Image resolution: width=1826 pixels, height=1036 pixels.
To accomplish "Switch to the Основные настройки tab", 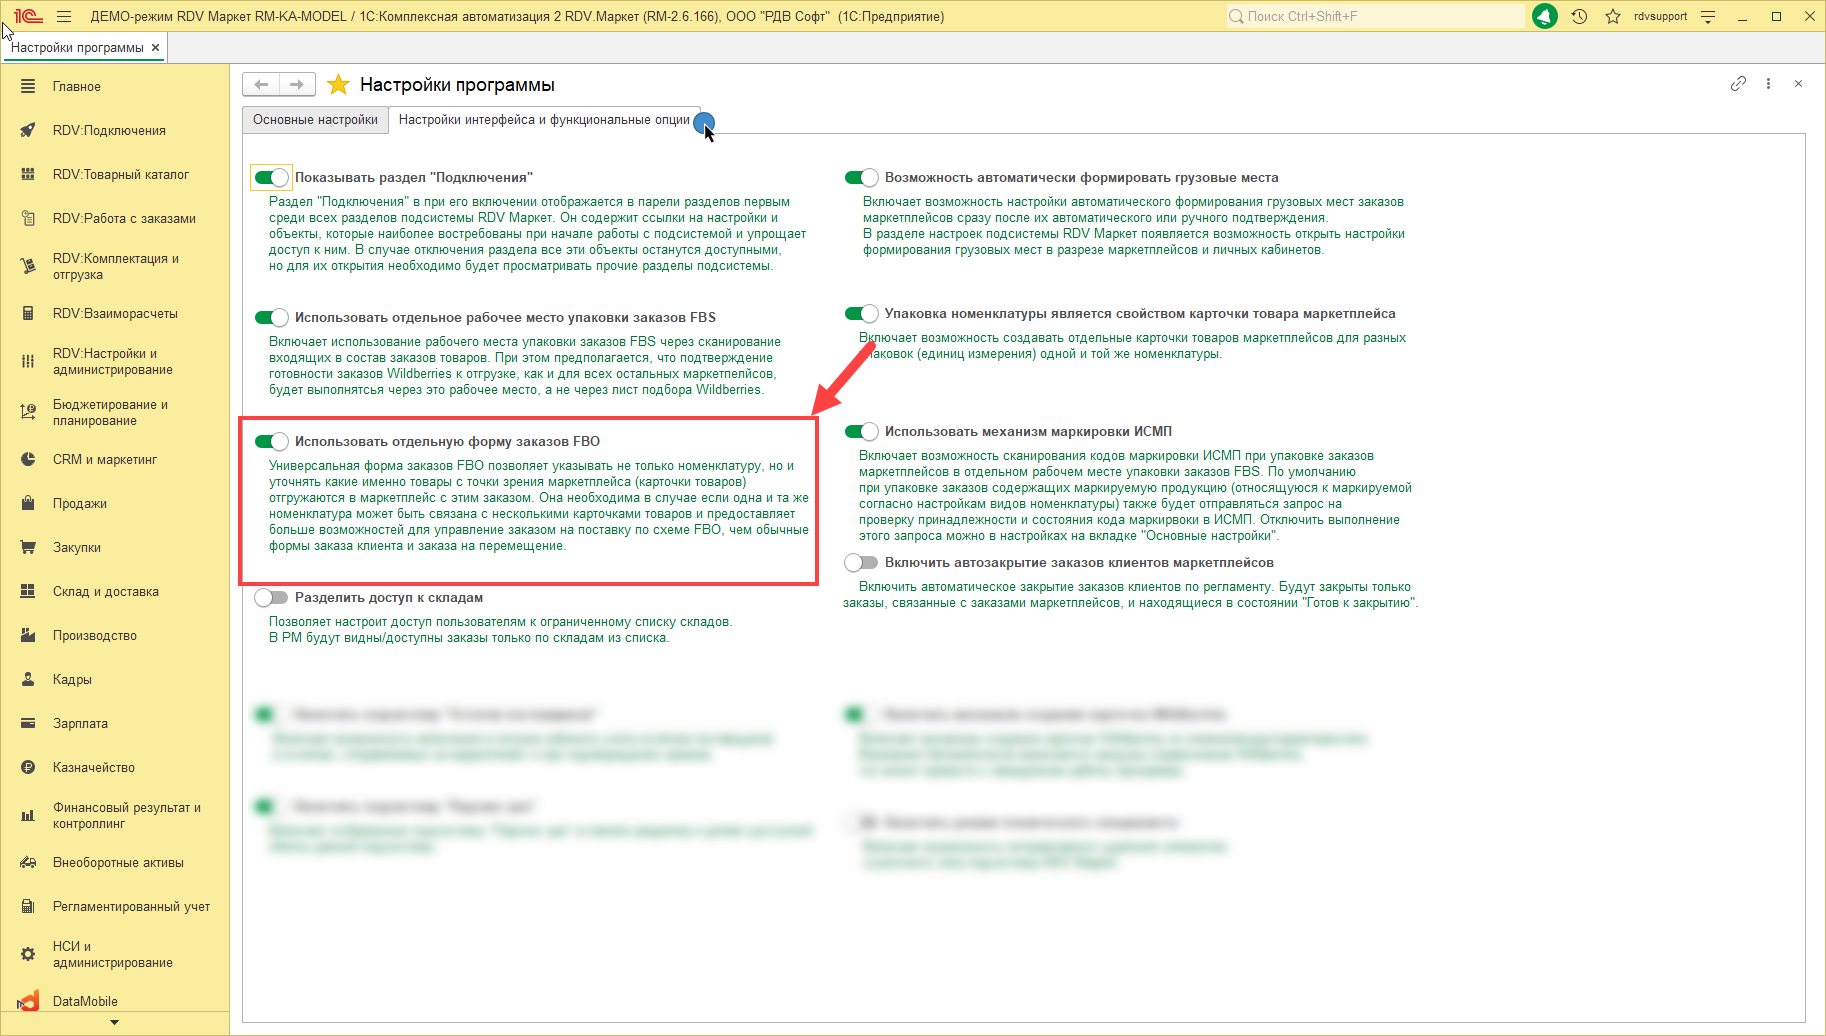I will (x=315, y=120).
